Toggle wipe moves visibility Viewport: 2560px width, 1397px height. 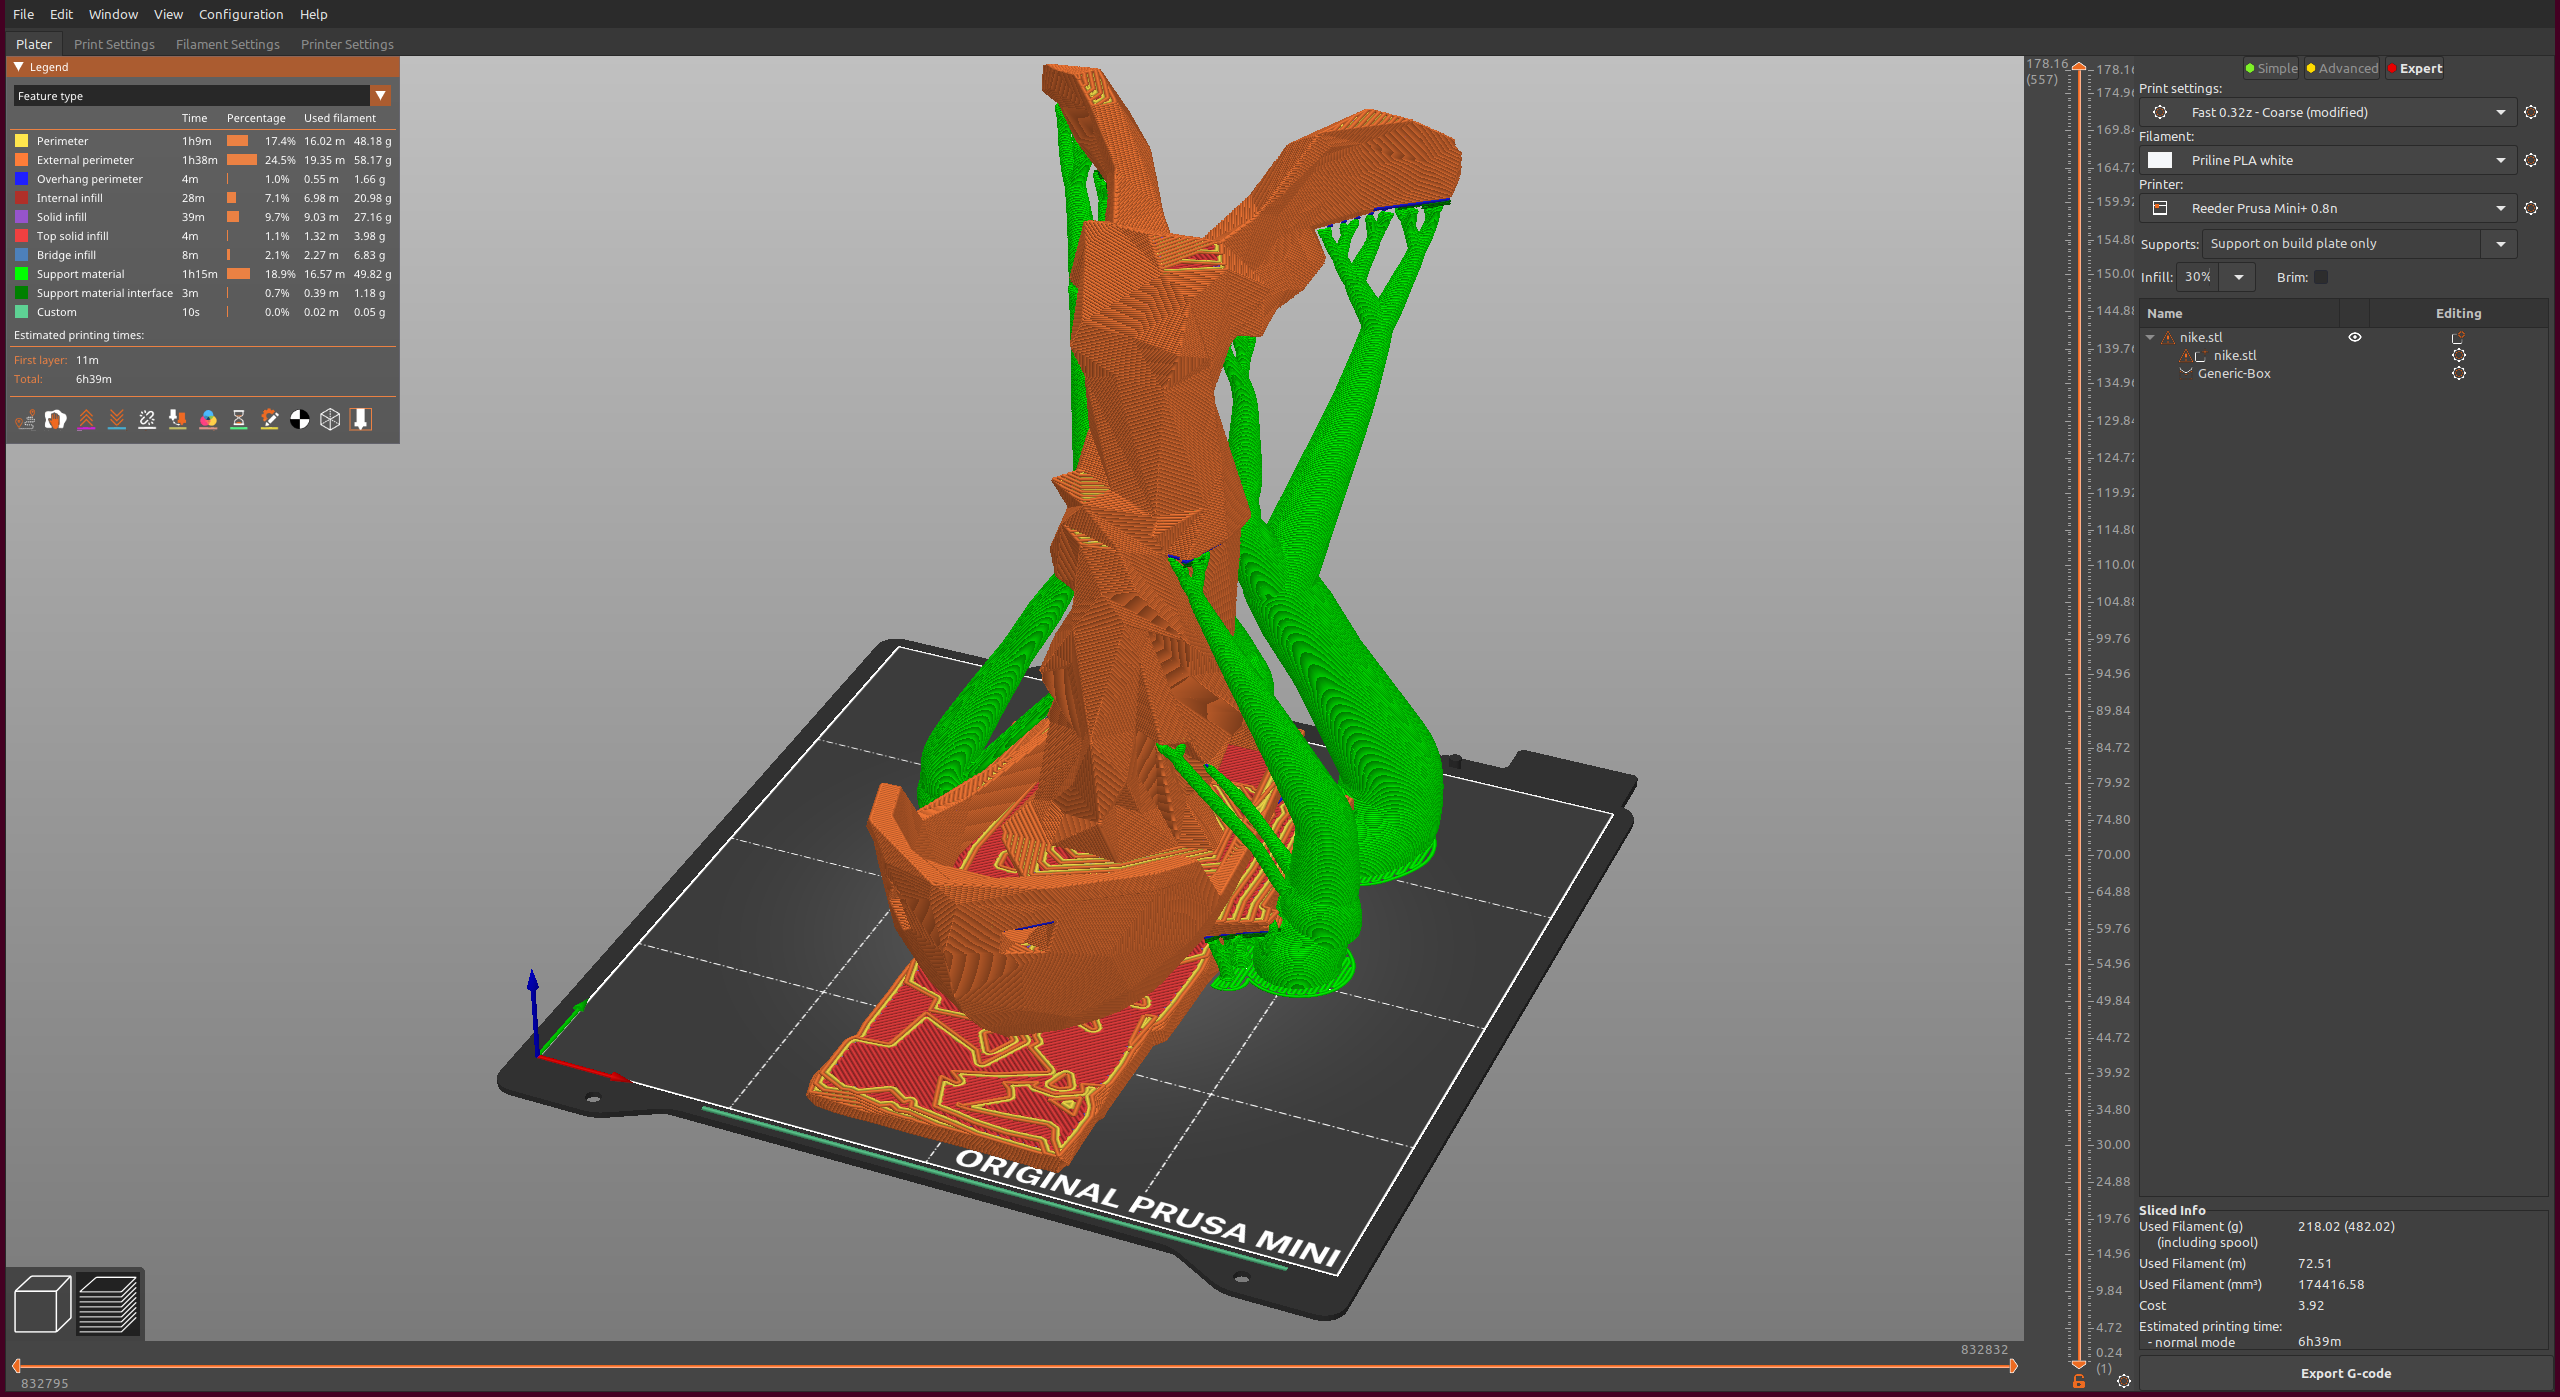(x=56, y=420)
